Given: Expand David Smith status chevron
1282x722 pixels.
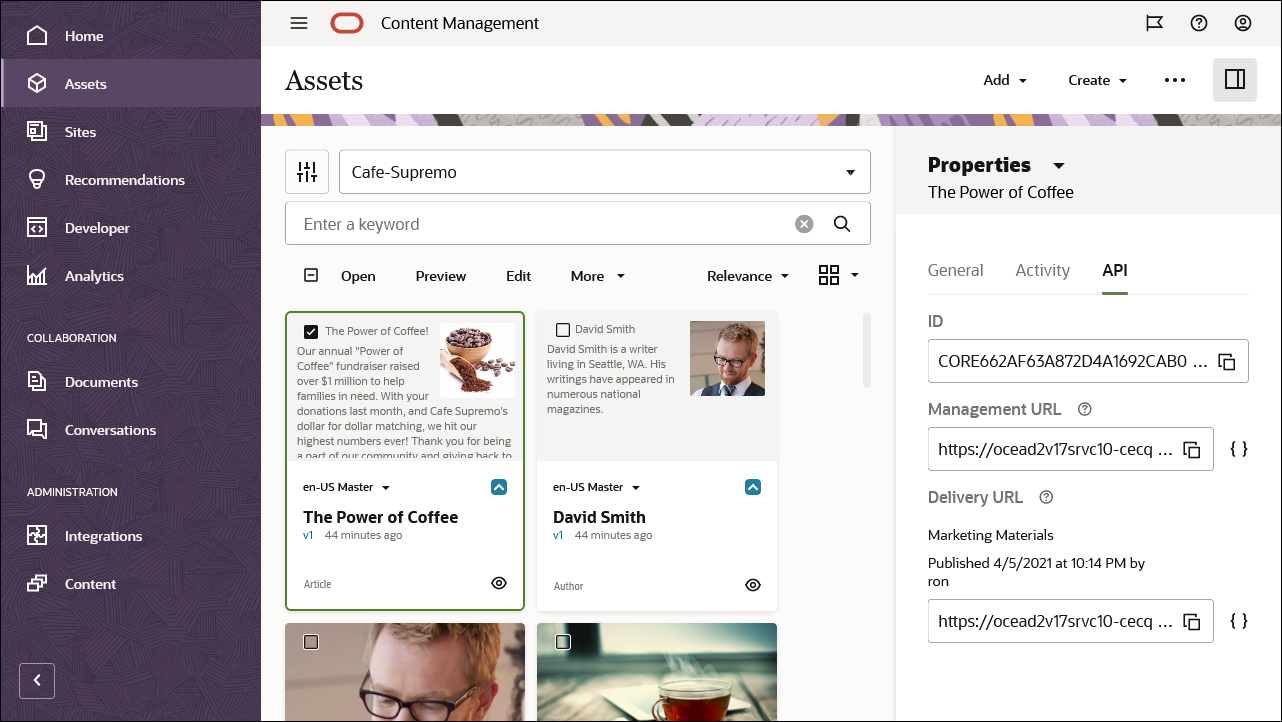Looking at the screenshot, I should pyautogui.click(x=753, y=487).
